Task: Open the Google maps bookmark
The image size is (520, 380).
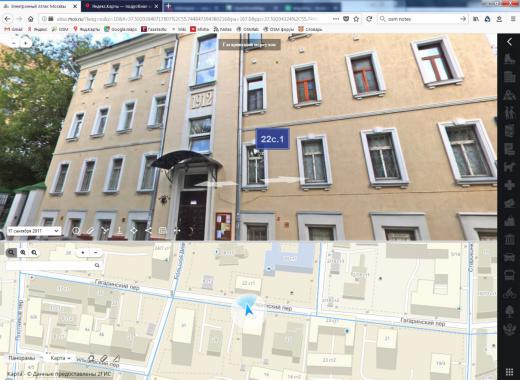Action: click(120, 29)
